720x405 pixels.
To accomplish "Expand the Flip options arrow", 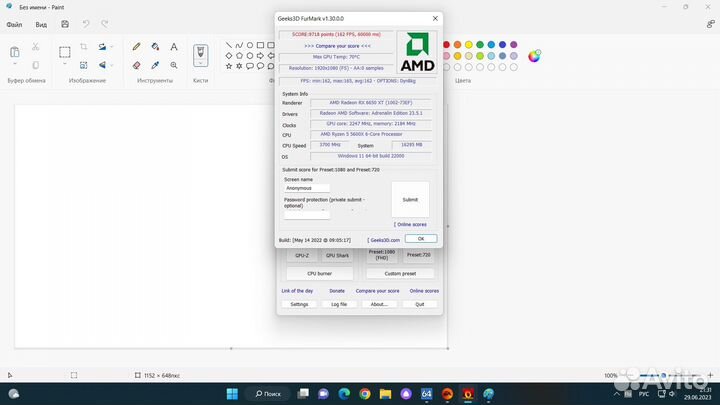I will 112,65.
